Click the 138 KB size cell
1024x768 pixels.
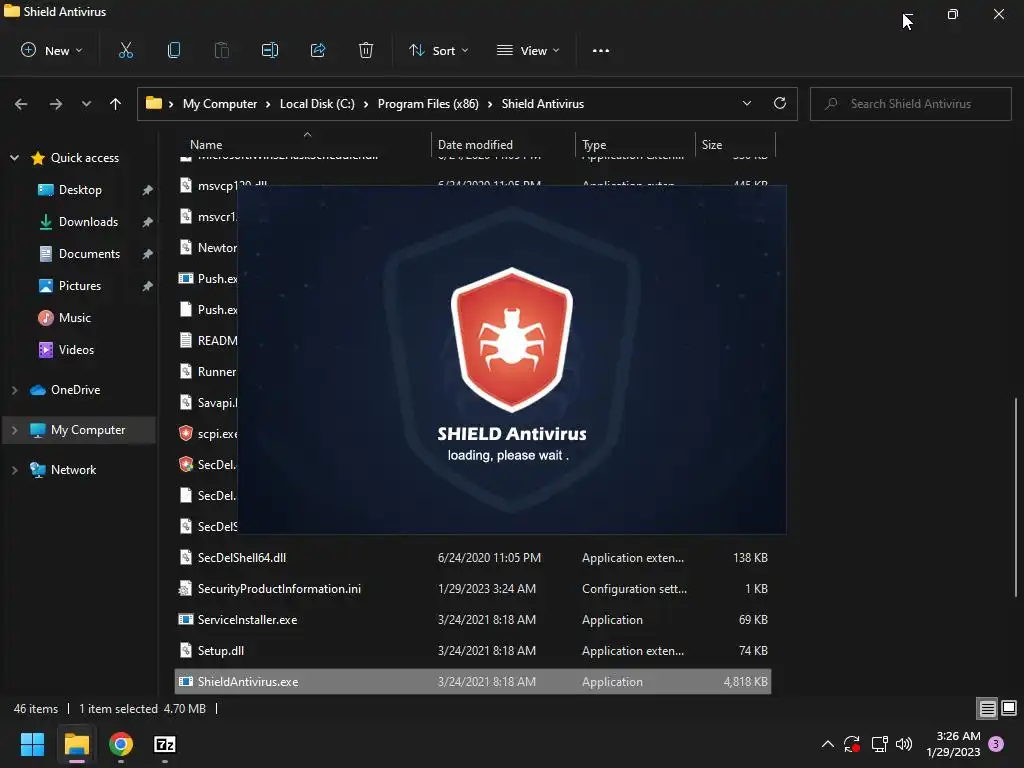750,558
